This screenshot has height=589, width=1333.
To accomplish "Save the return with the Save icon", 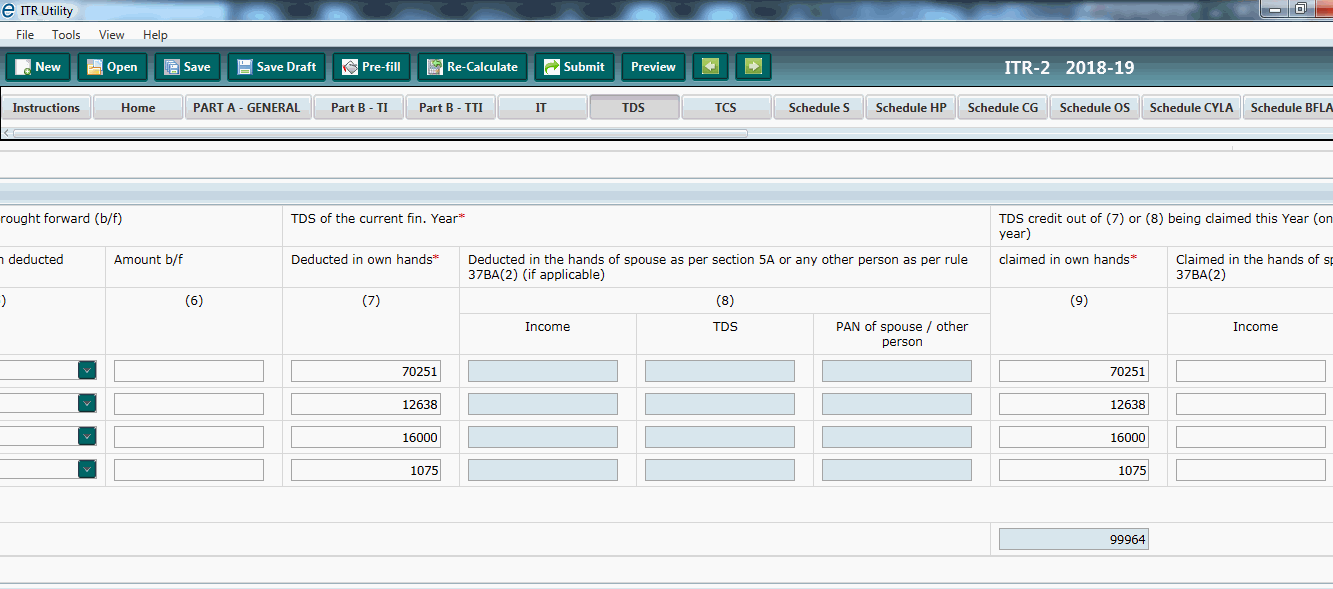I will (187, 67).
